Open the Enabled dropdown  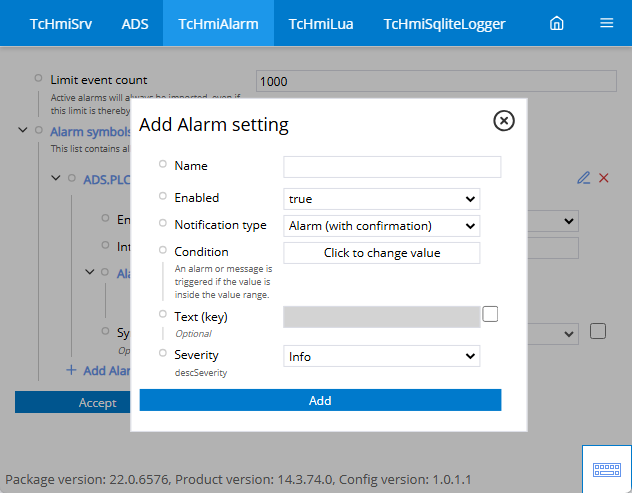pyautogui.click(x=381, y=199)
